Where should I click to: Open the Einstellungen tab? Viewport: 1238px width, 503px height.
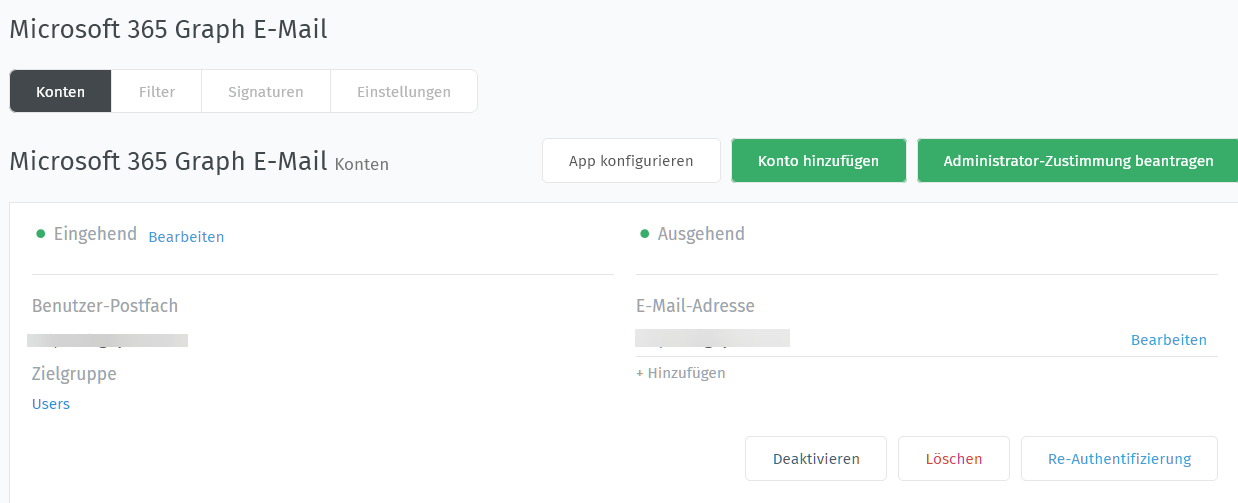[404, 92]
